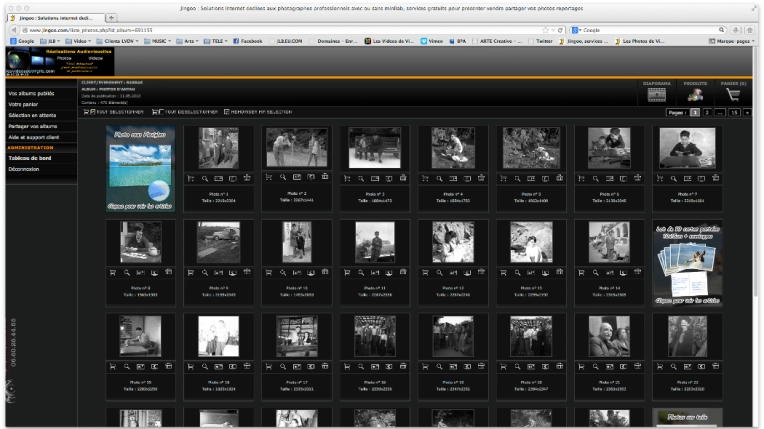The image size is (764, 429).
Task: Click gift icon under Photo n° 4
Action: [481, 178]
